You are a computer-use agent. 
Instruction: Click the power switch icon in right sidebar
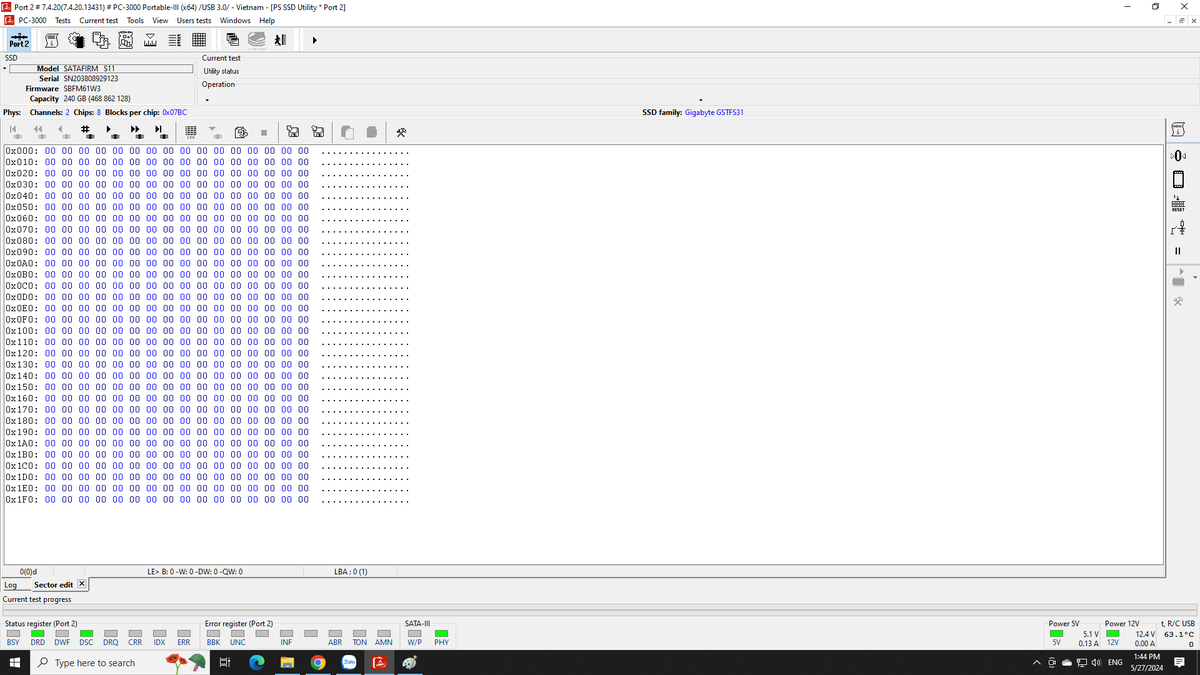(1178, 227)
